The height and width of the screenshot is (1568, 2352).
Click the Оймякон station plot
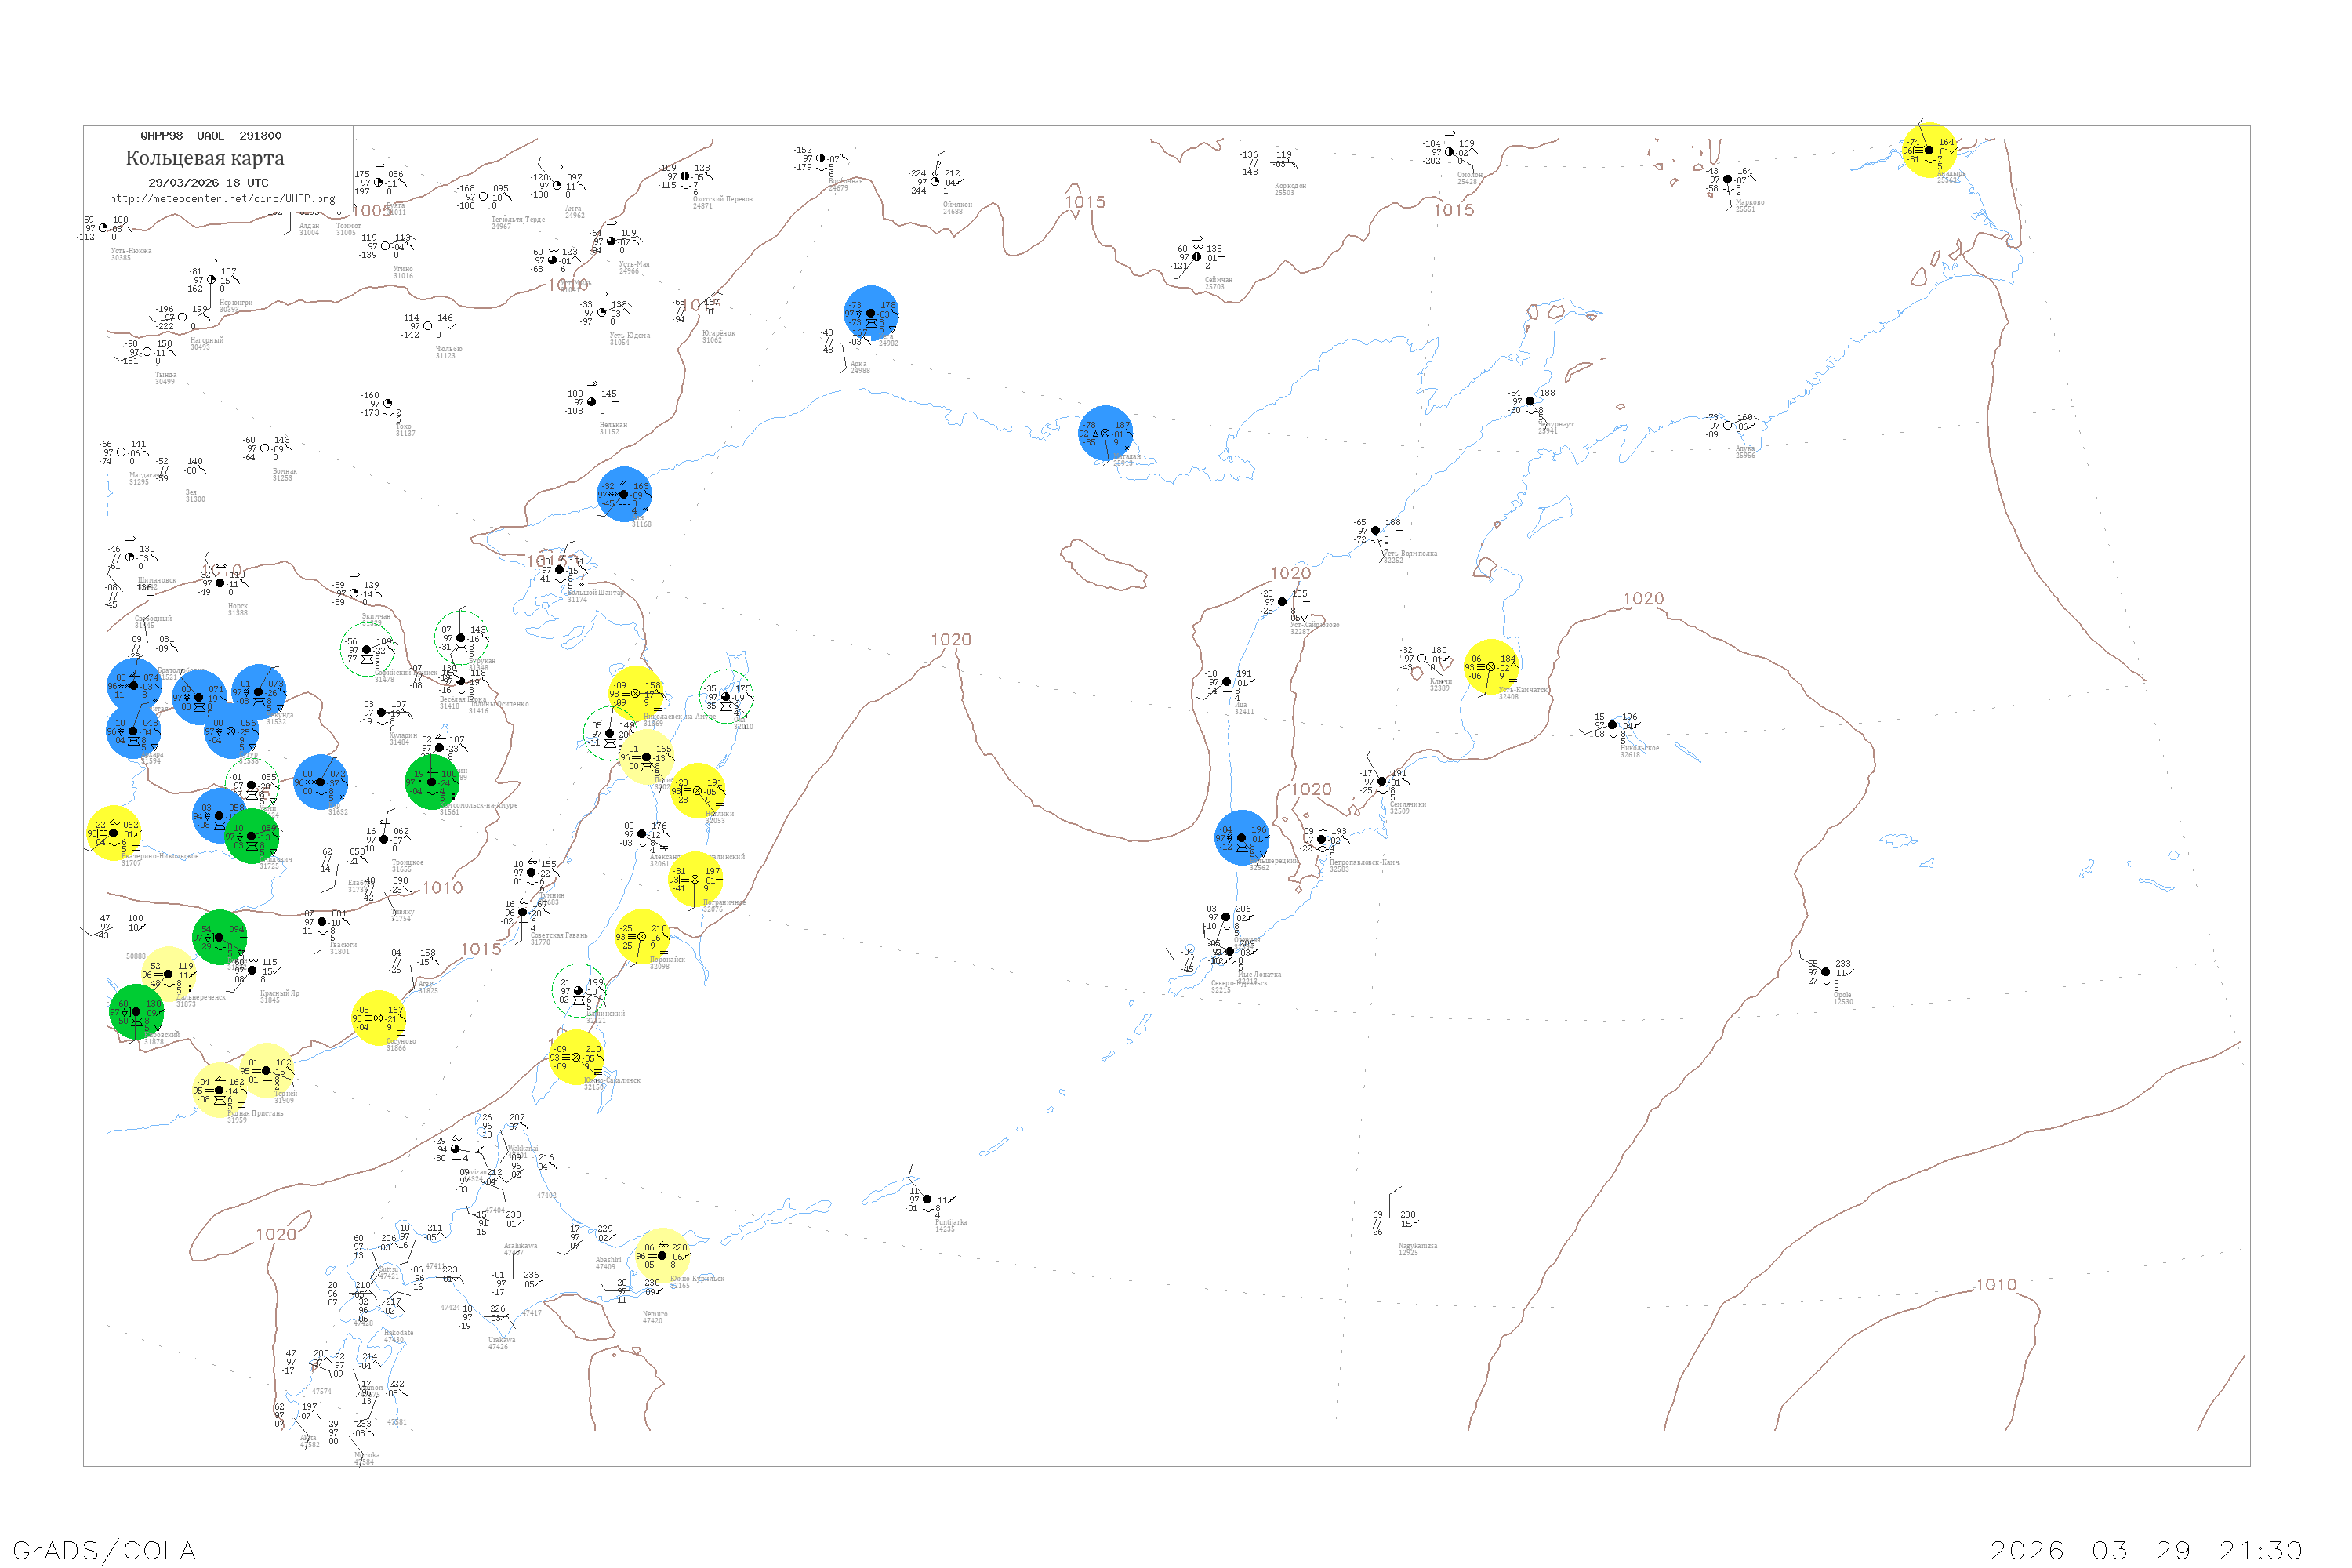pyautogui.click(x=935, y=181)
